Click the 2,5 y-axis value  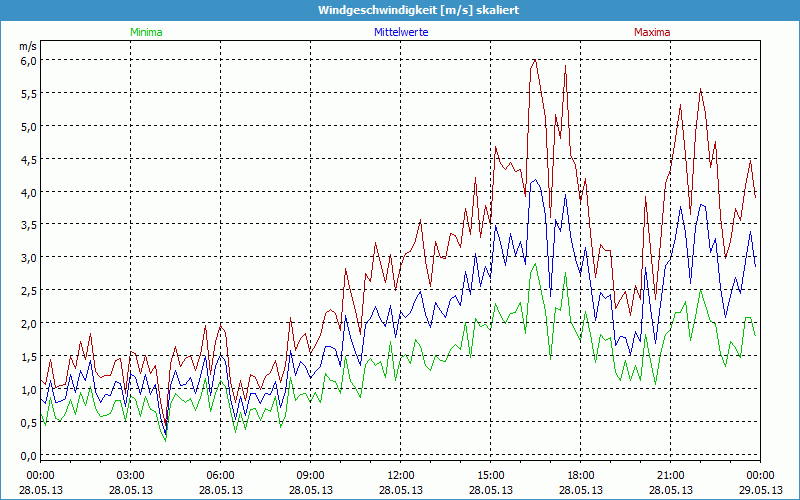(29, 291)
